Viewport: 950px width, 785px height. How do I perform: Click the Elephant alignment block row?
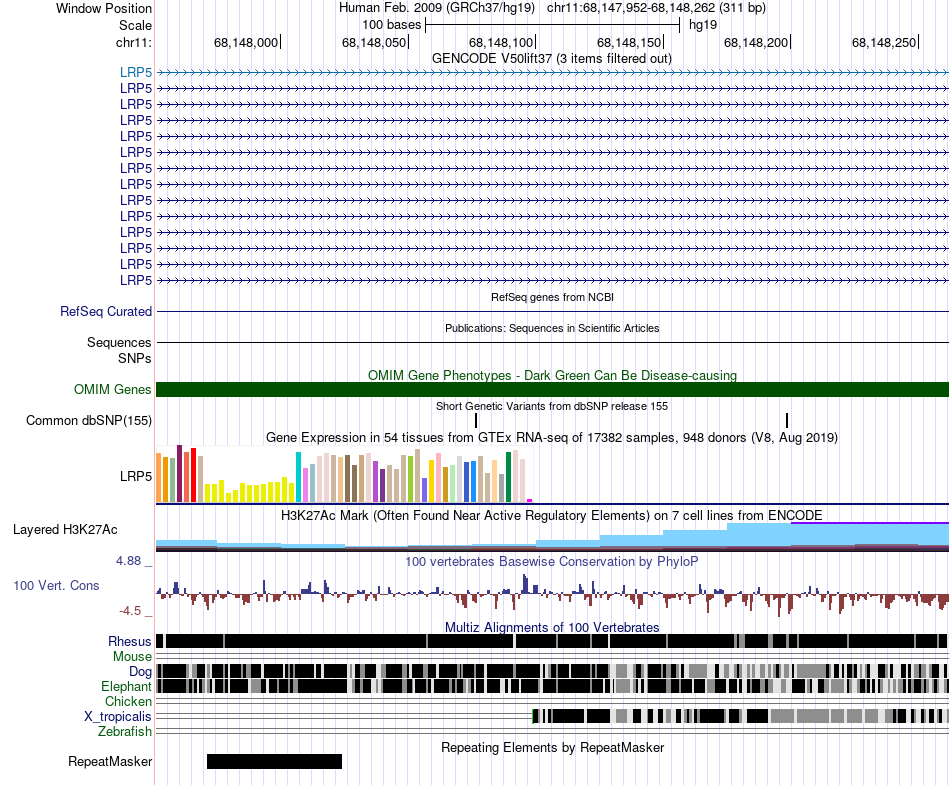click(x=552, y=686)
